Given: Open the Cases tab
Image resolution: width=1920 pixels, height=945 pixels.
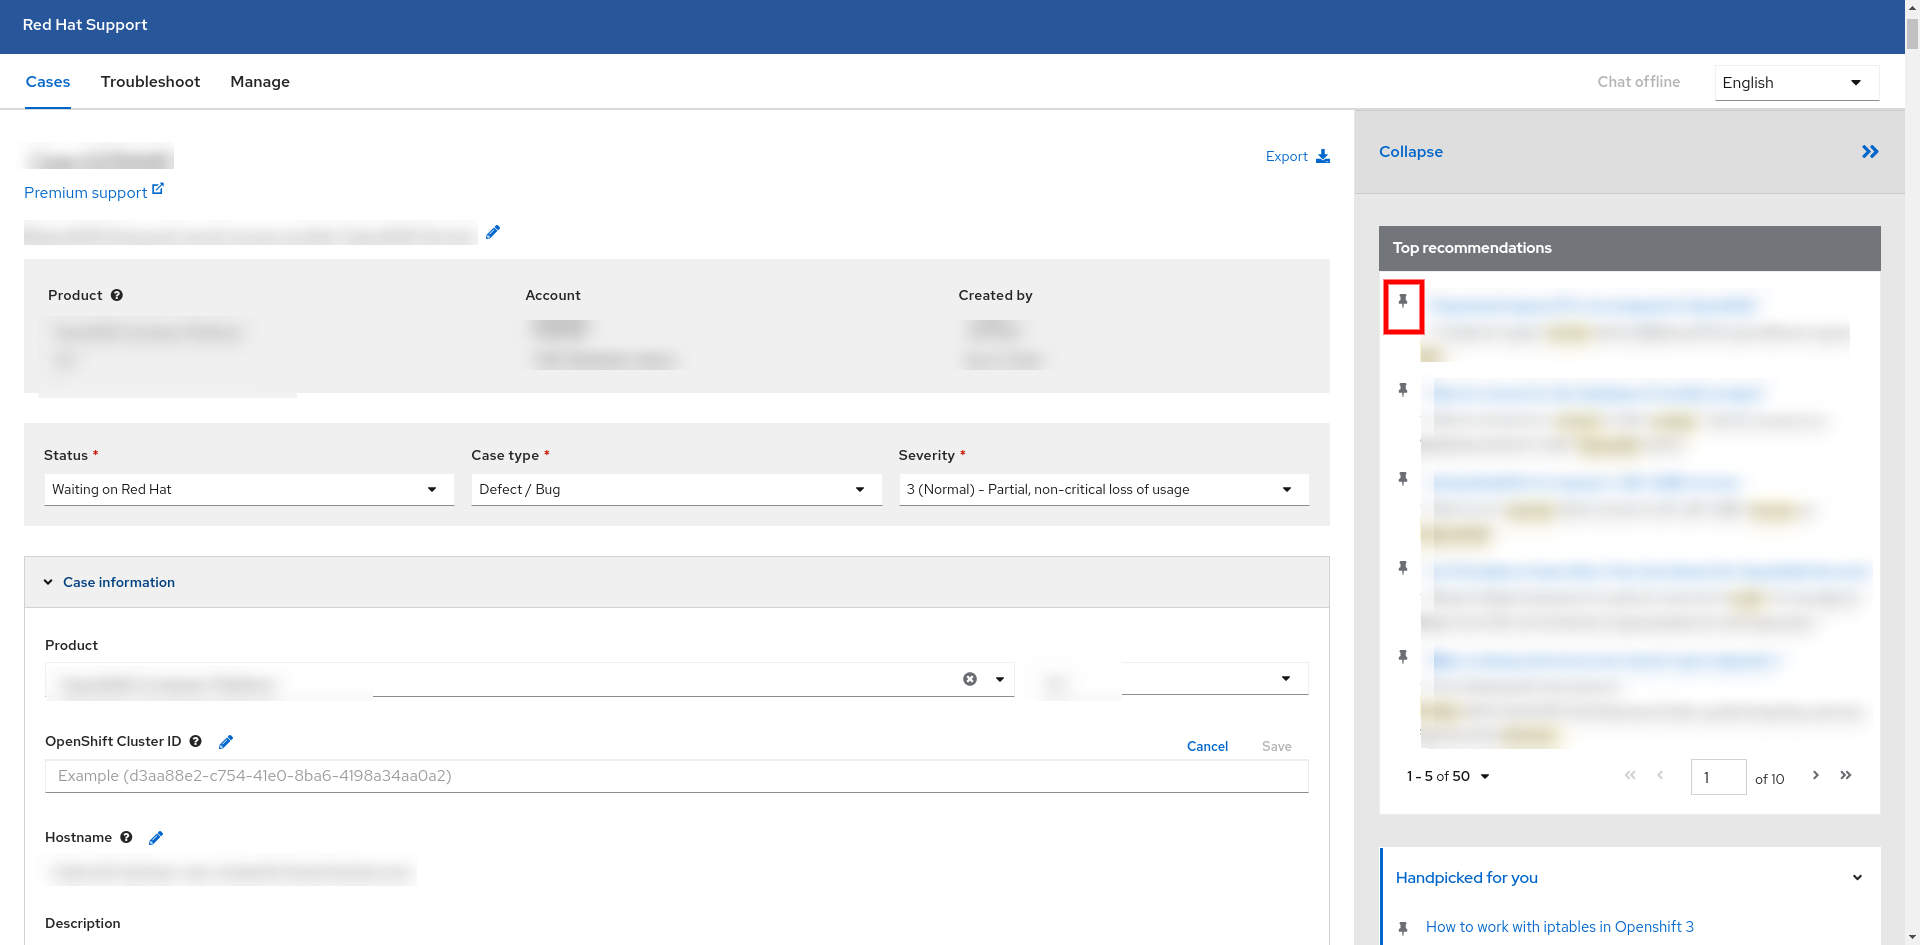Looking at the screenshot, I should pyautogui.click(x=48, y=82).
